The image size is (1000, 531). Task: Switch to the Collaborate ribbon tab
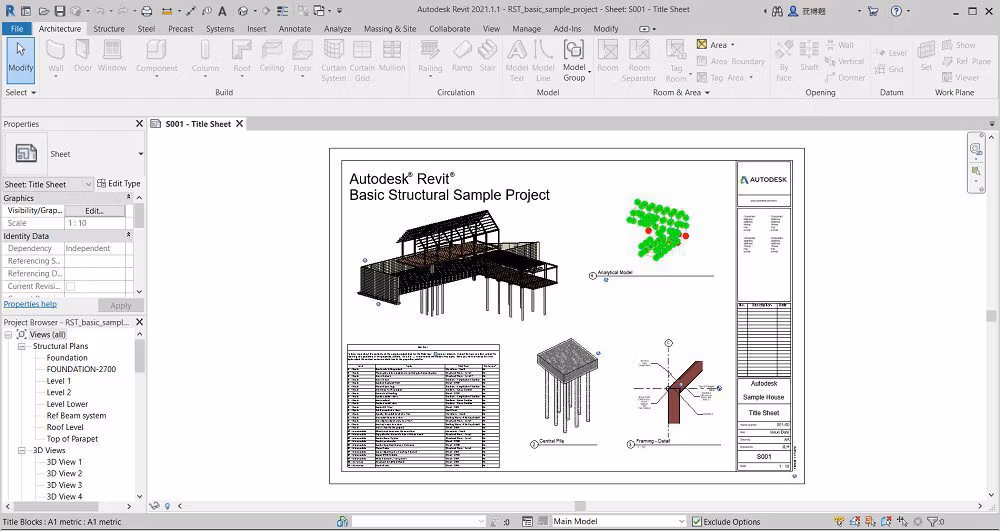tap(450, 29)
